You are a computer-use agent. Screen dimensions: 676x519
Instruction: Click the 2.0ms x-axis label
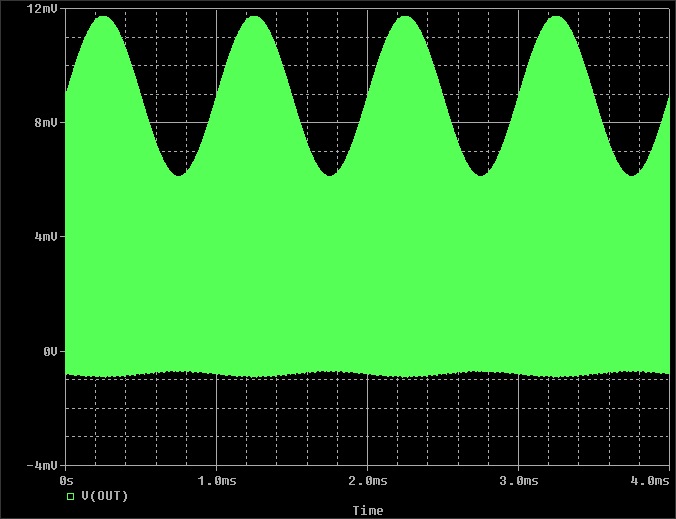click(x=368, y=481)
